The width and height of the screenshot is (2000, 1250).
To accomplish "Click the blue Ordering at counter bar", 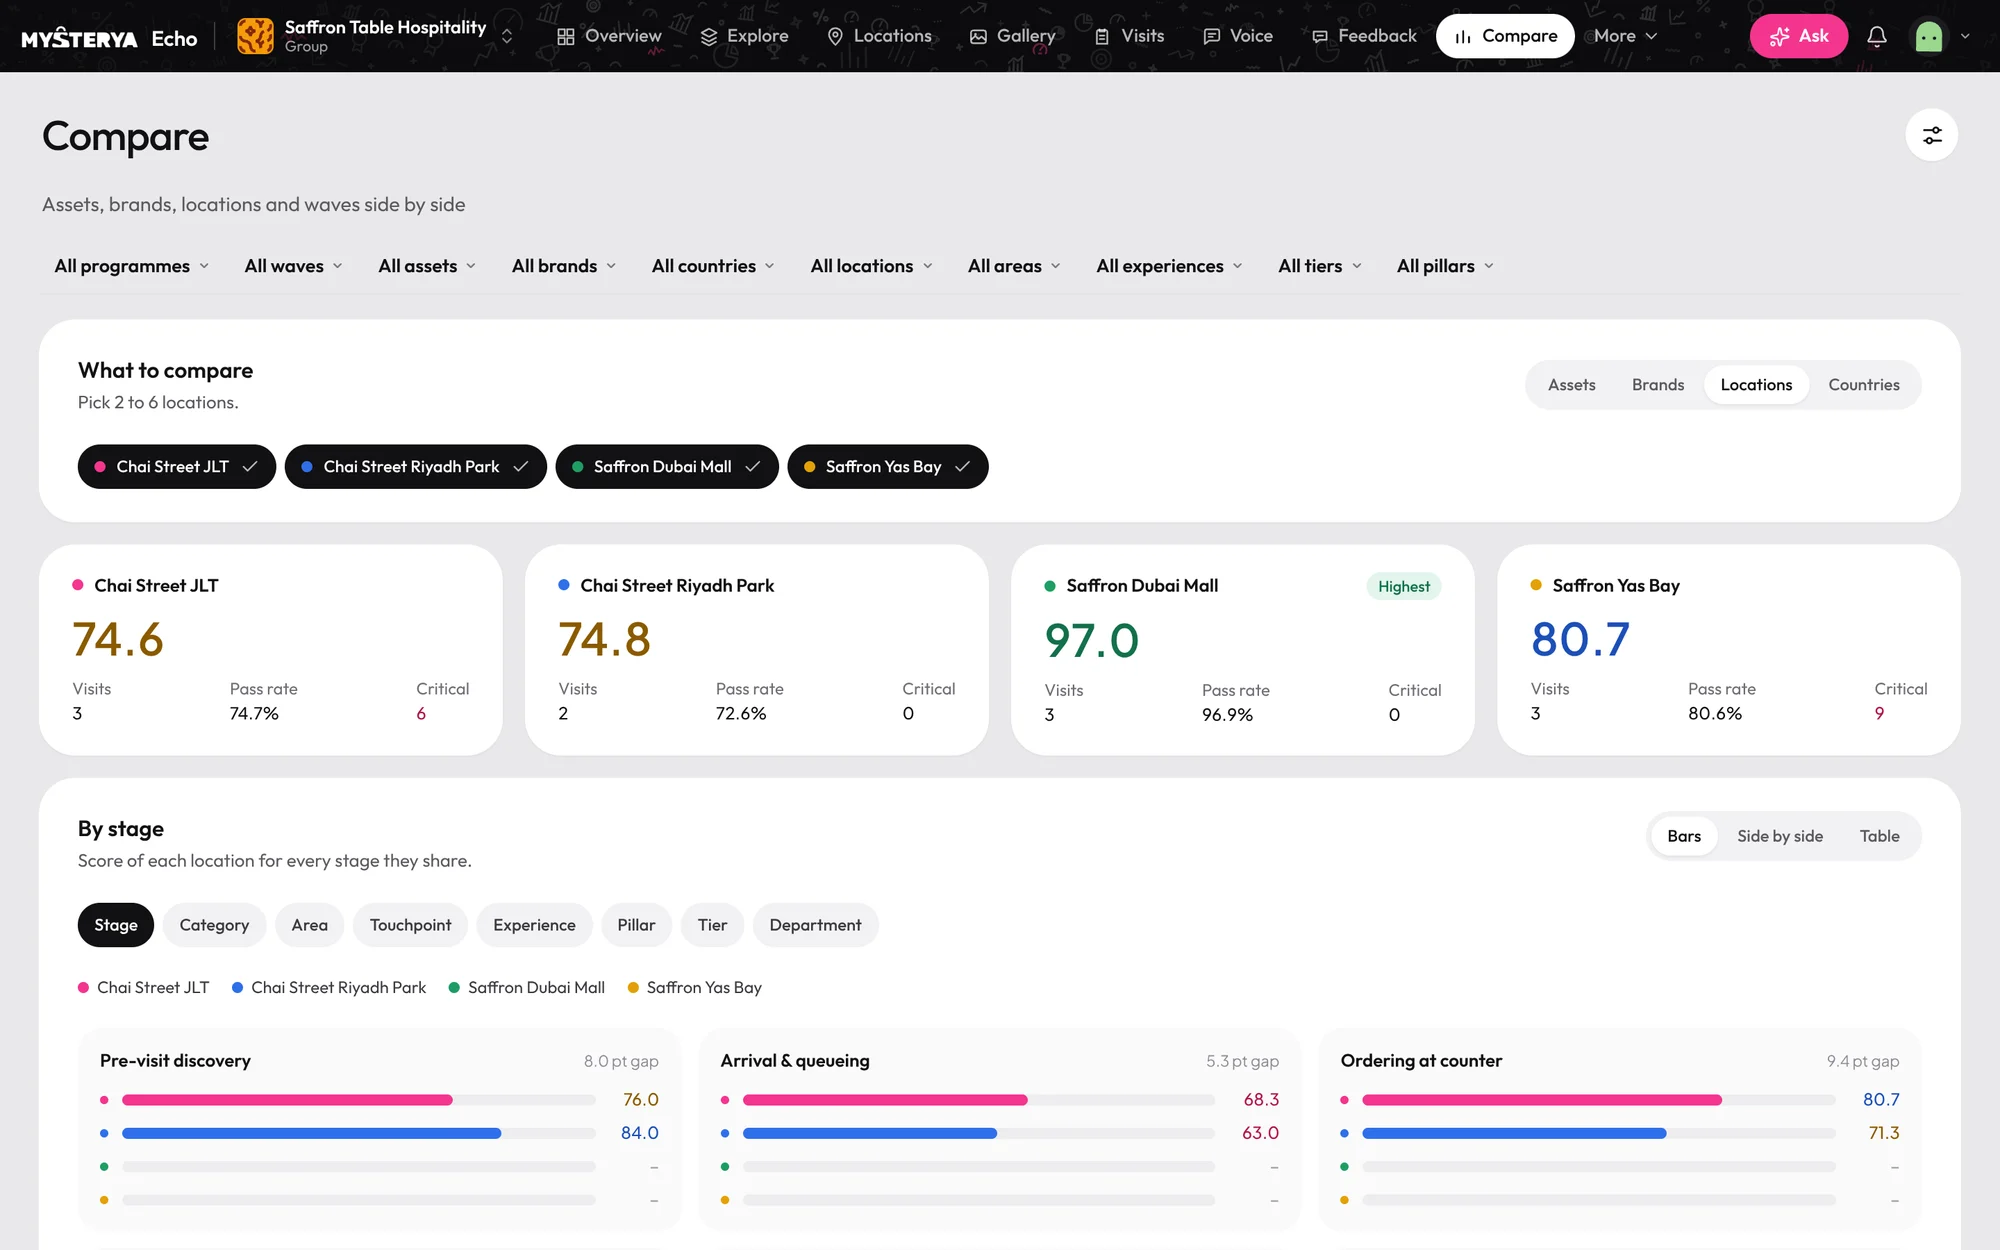I will coord(1514,1133).
